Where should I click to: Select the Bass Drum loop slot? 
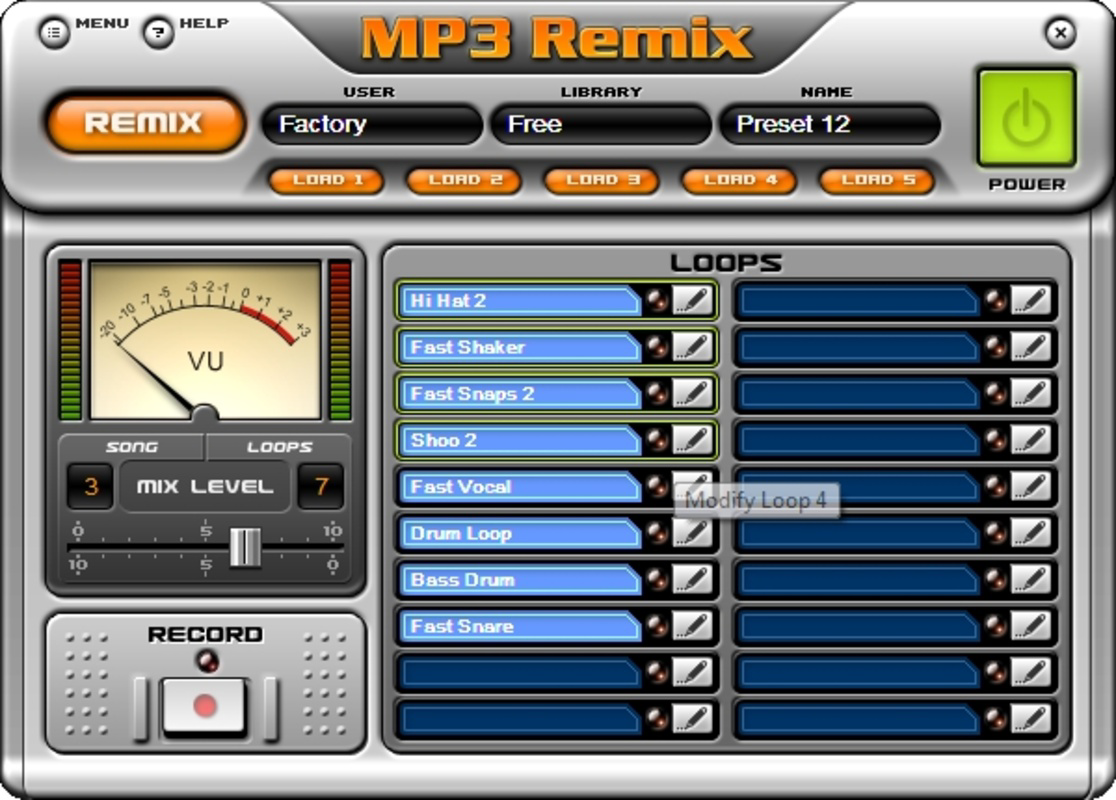pos(520,579)
